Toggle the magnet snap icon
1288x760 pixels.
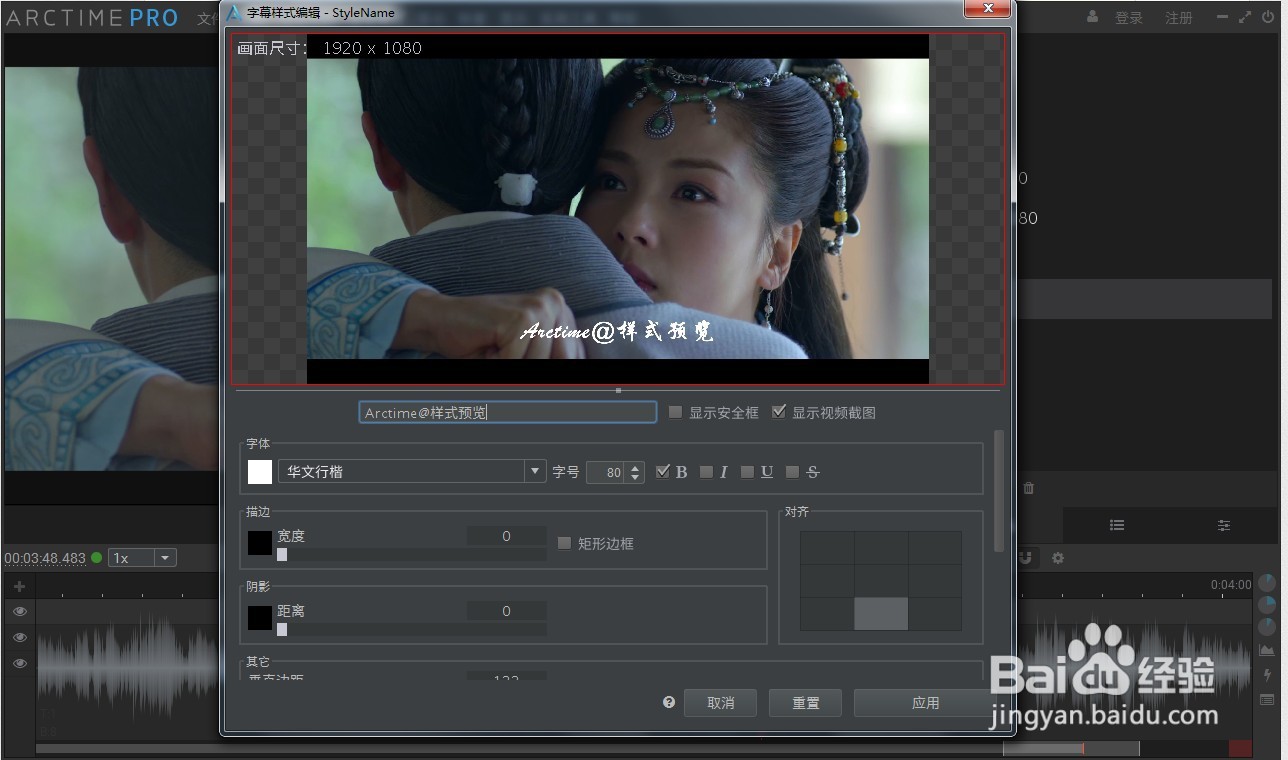(1026, 558)
